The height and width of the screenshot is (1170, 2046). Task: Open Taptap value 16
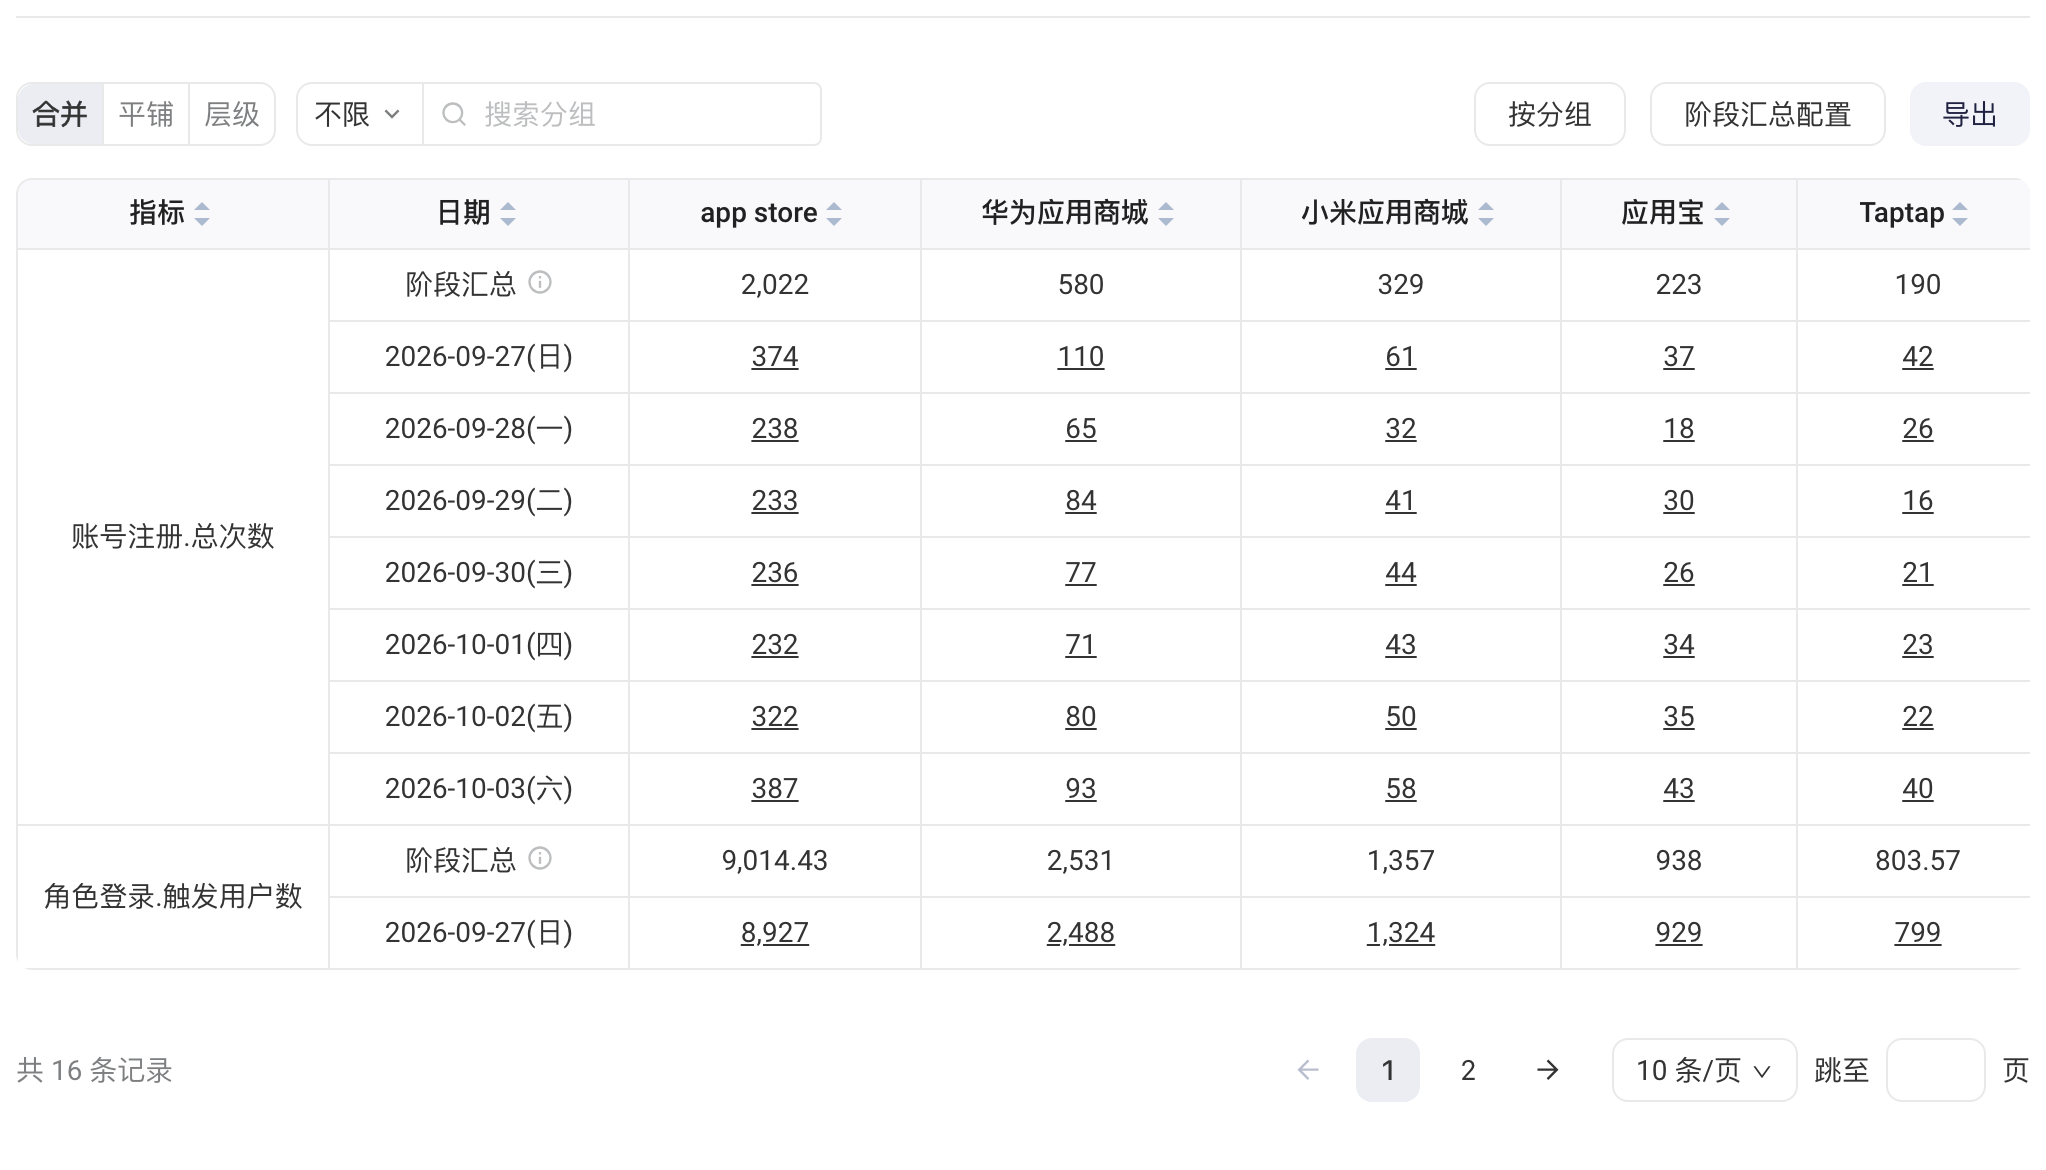pos(1918,501)
